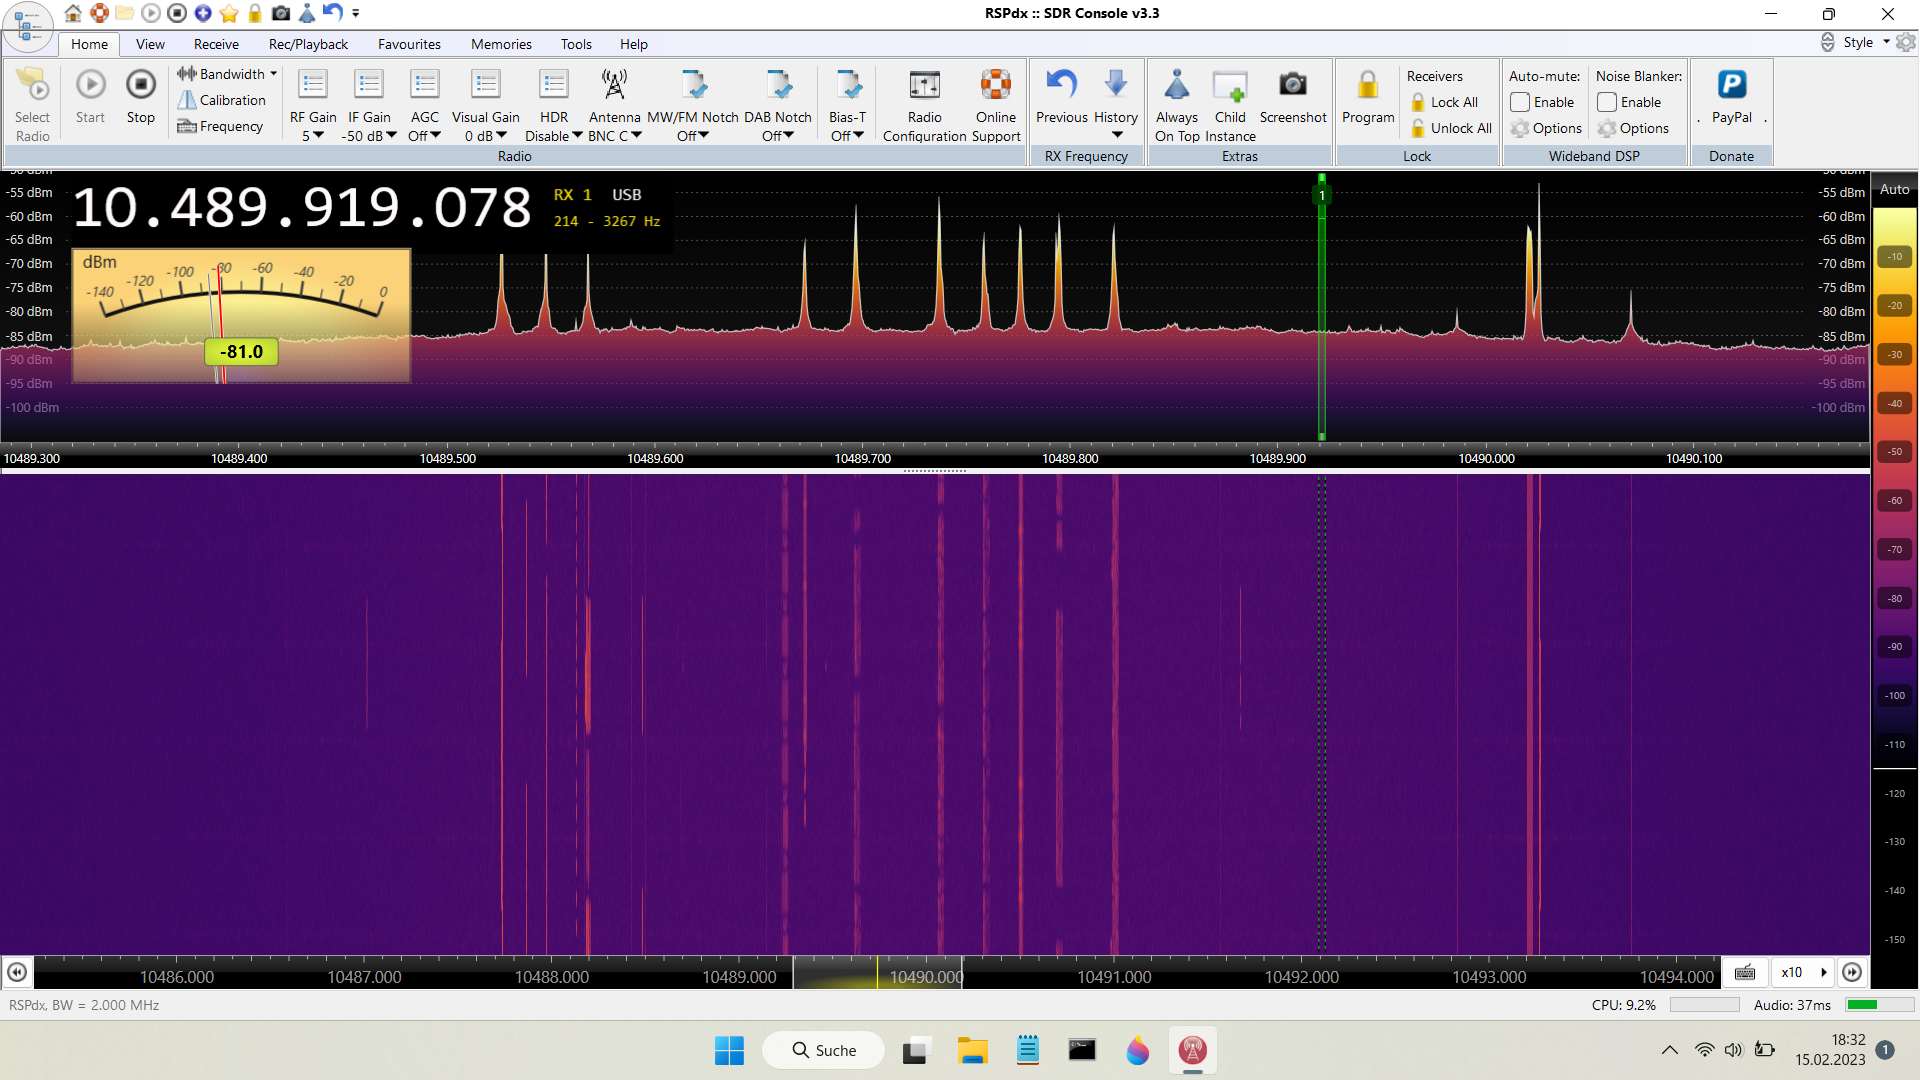1920x1080 pixels.
Task: Open the AGC dropdown
Action: click(x=424, y=136)
